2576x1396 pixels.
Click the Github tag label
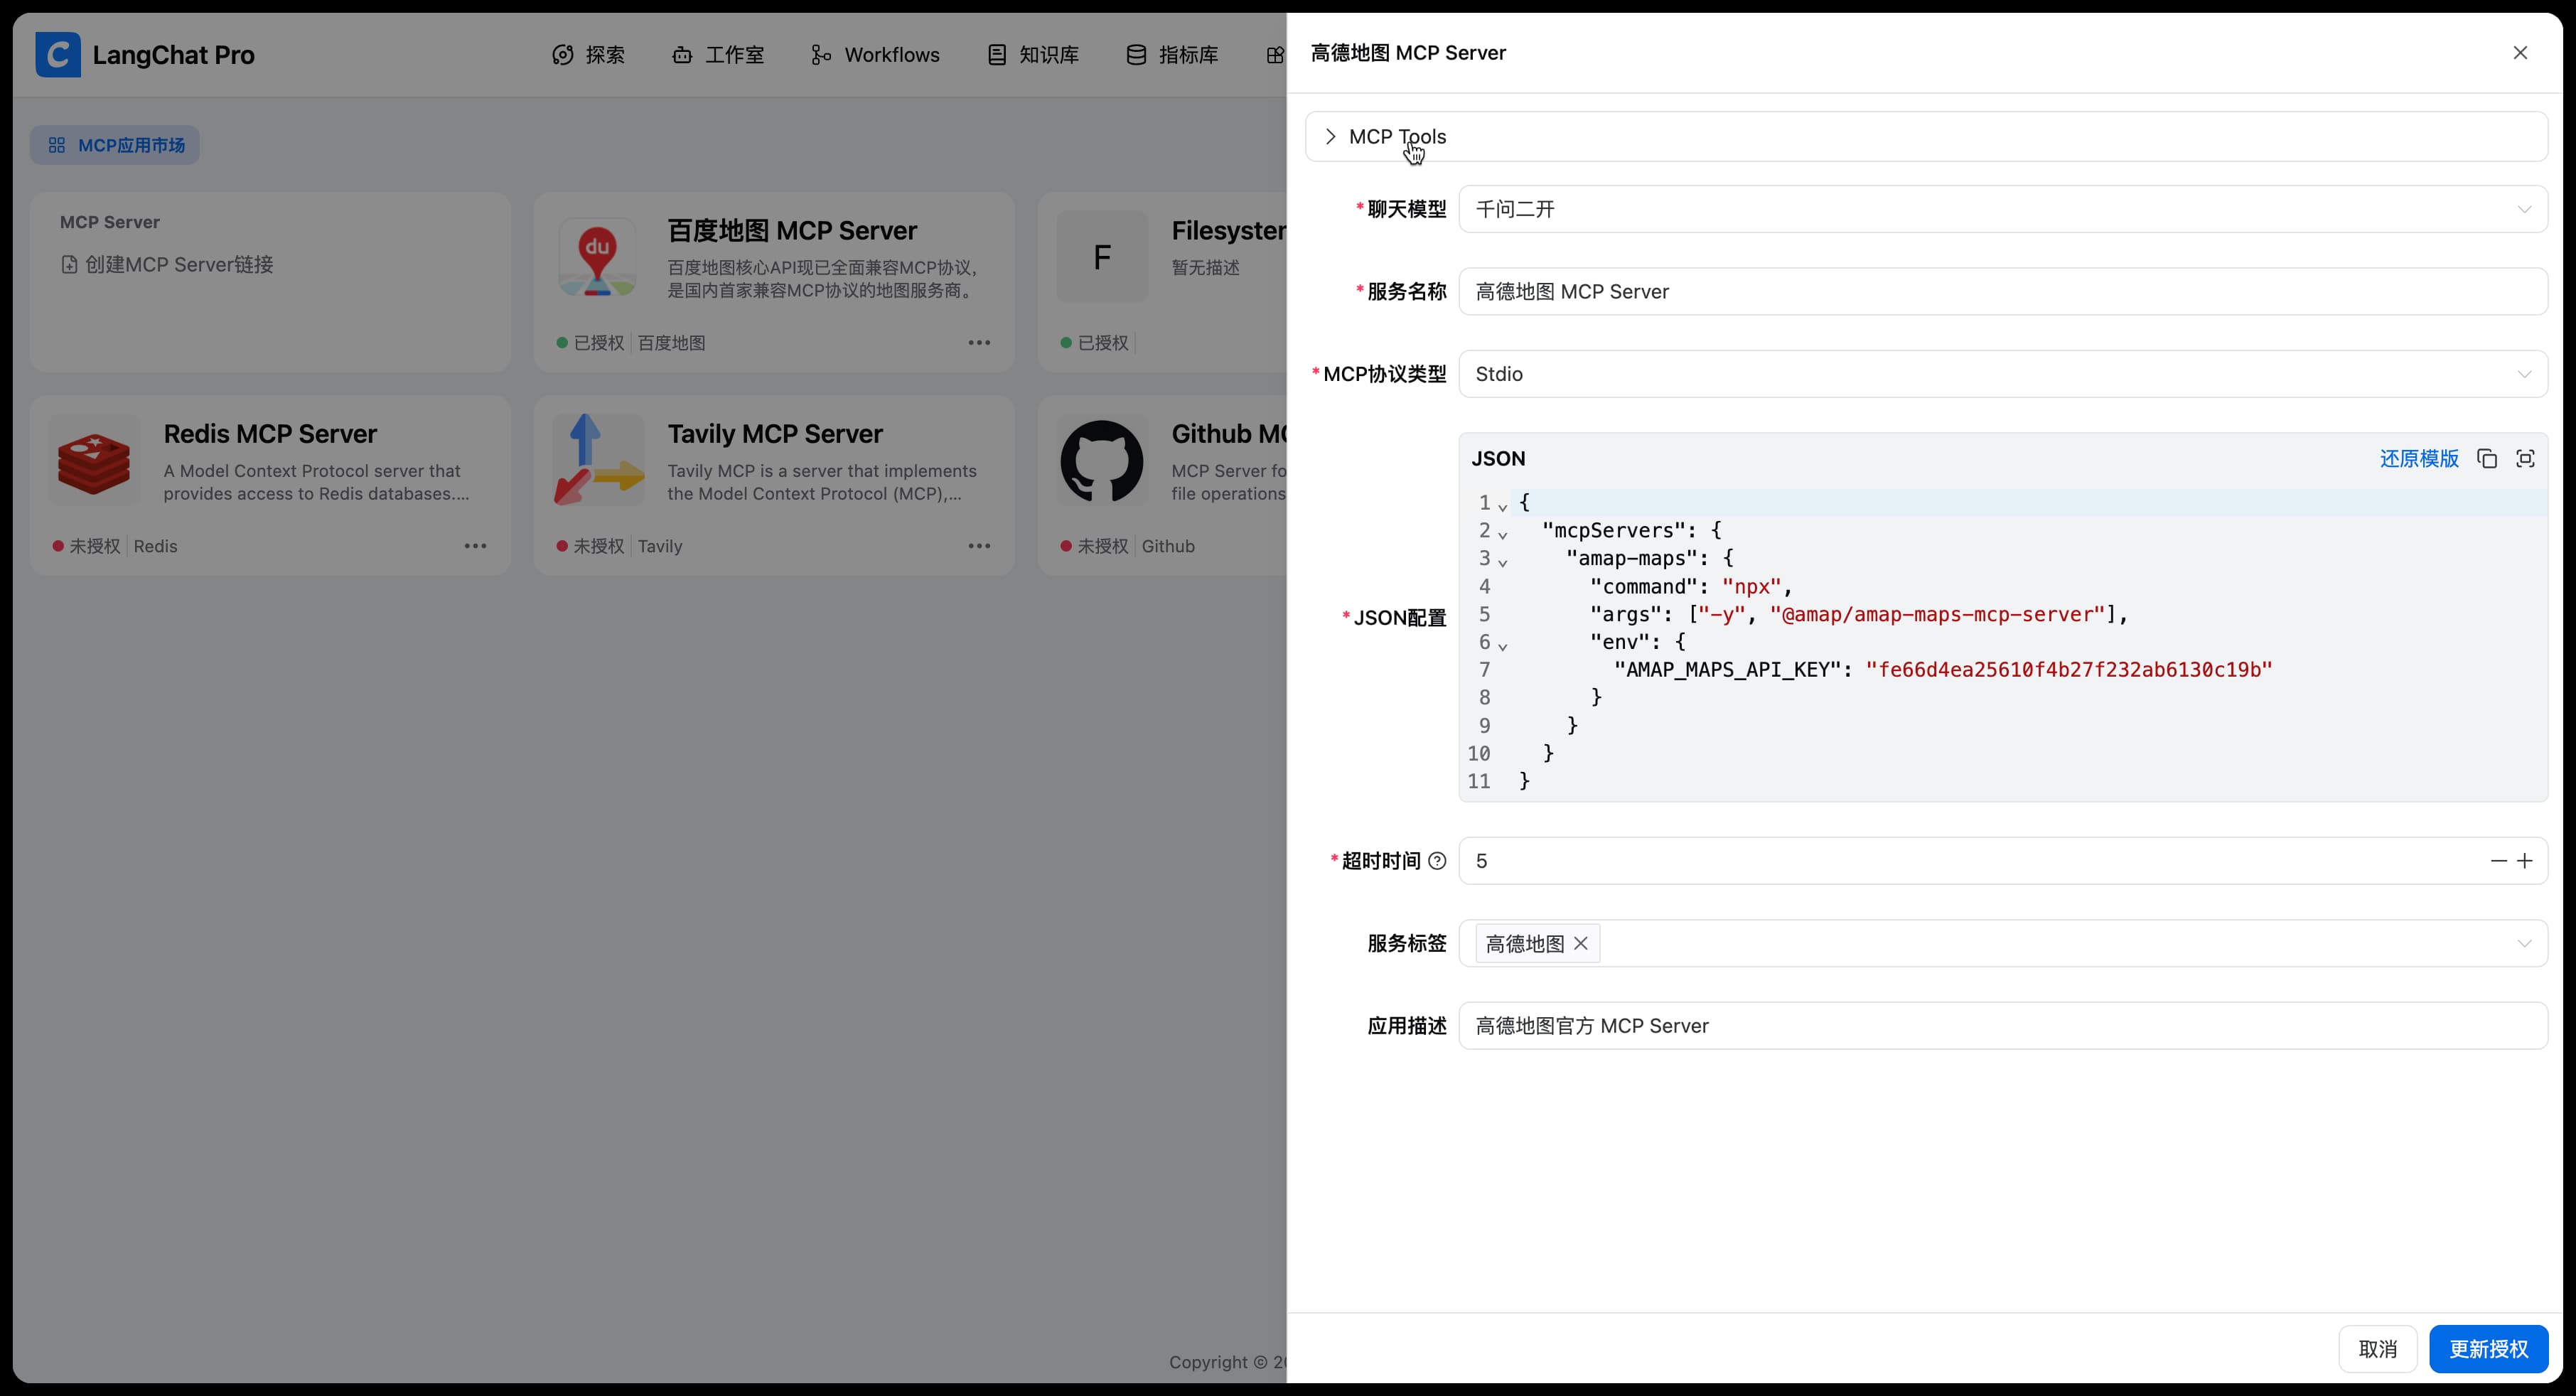click(x=1168, y=546)
